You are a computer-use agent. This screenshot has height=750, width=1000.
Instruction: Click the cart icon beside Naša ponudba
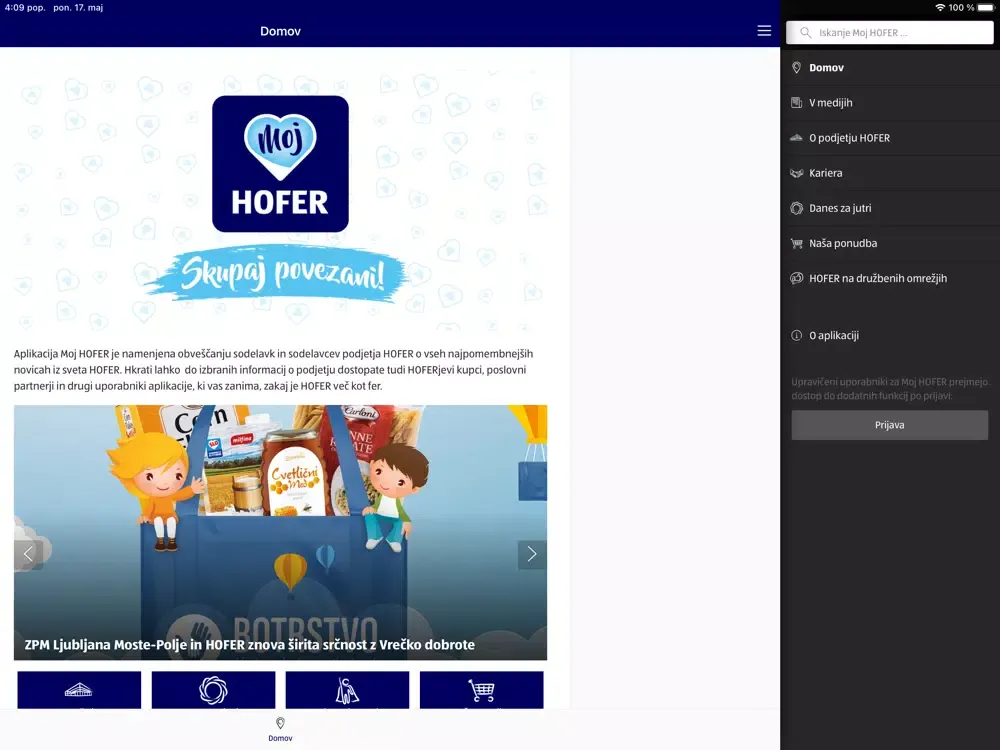click(797, 243)
